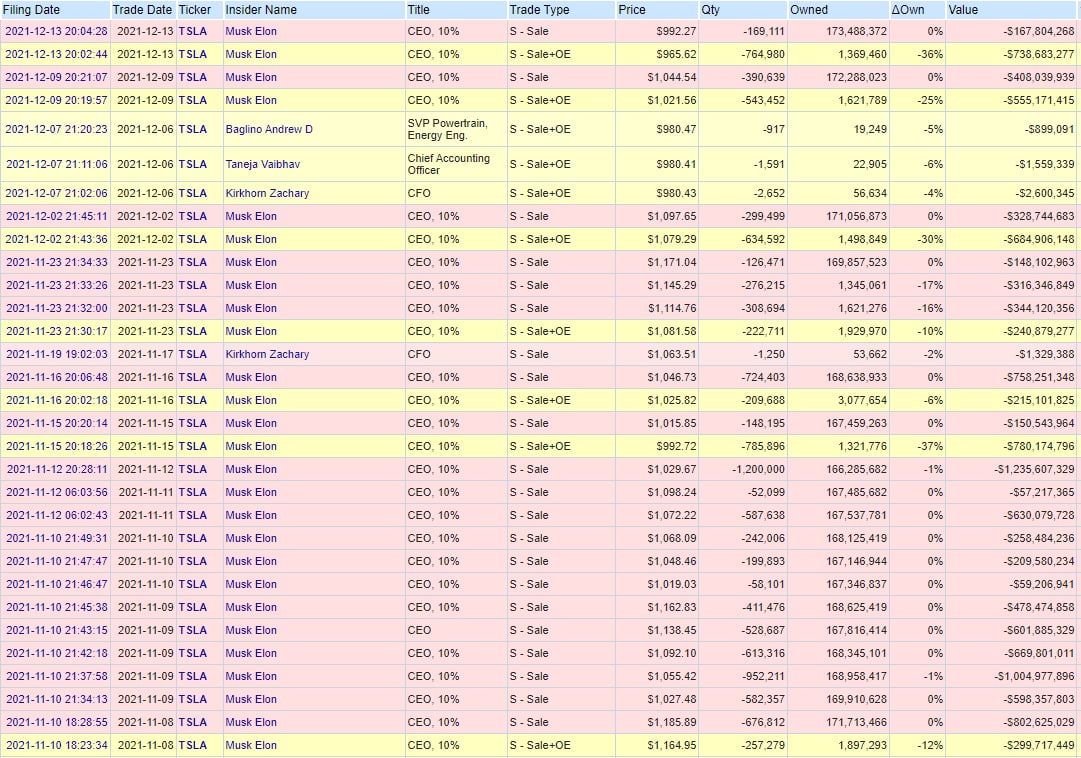The image size is (1081, 758).
Task: Sort by ΔOwn column header
Action: click(x=907, y=10)
